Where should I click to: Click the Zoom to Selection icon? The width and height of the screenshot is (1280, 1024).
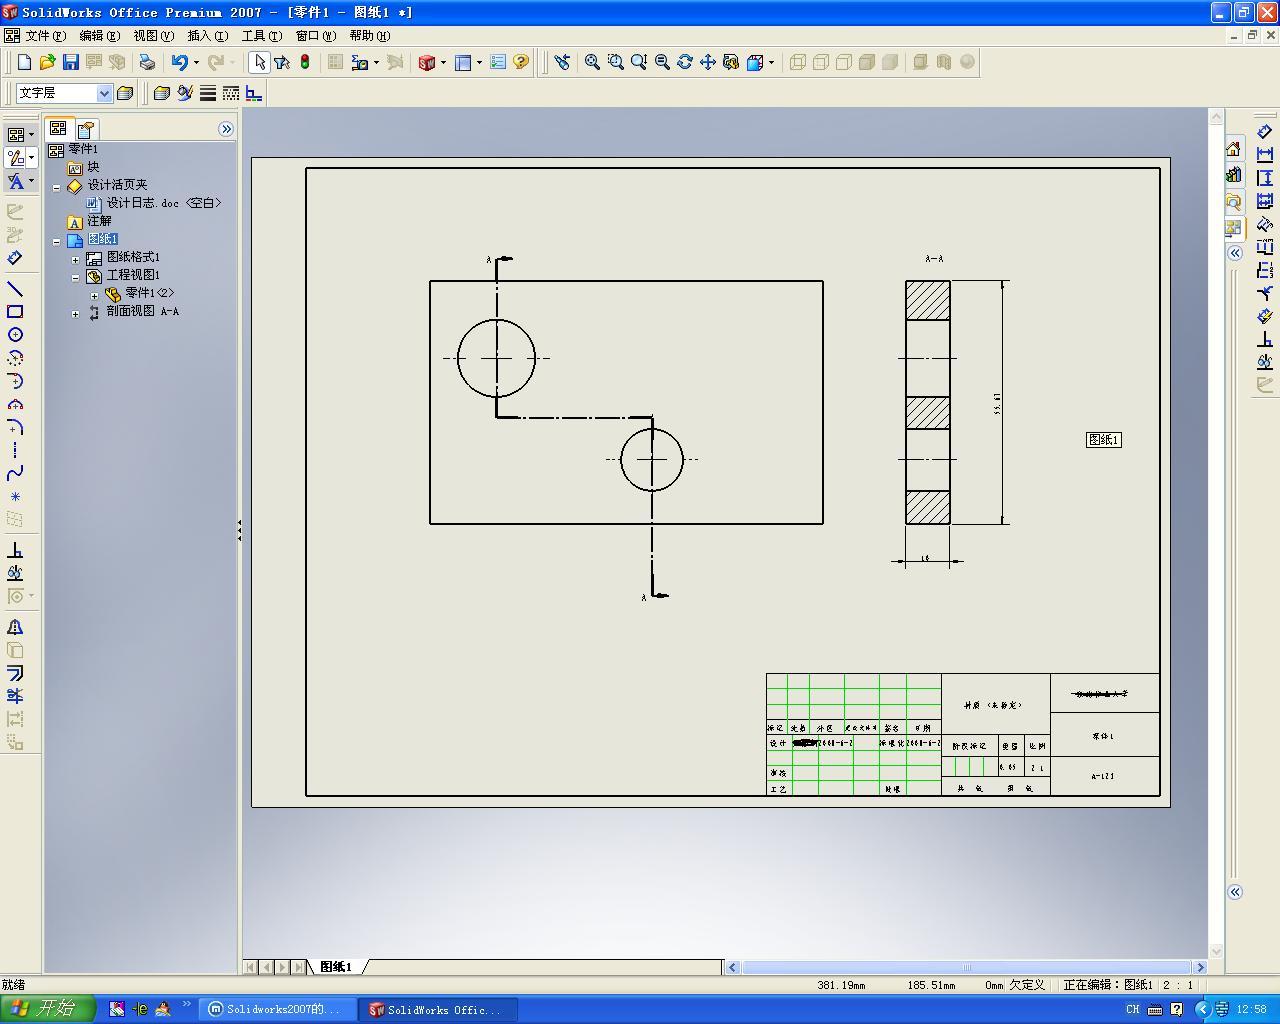pos(661,62)
